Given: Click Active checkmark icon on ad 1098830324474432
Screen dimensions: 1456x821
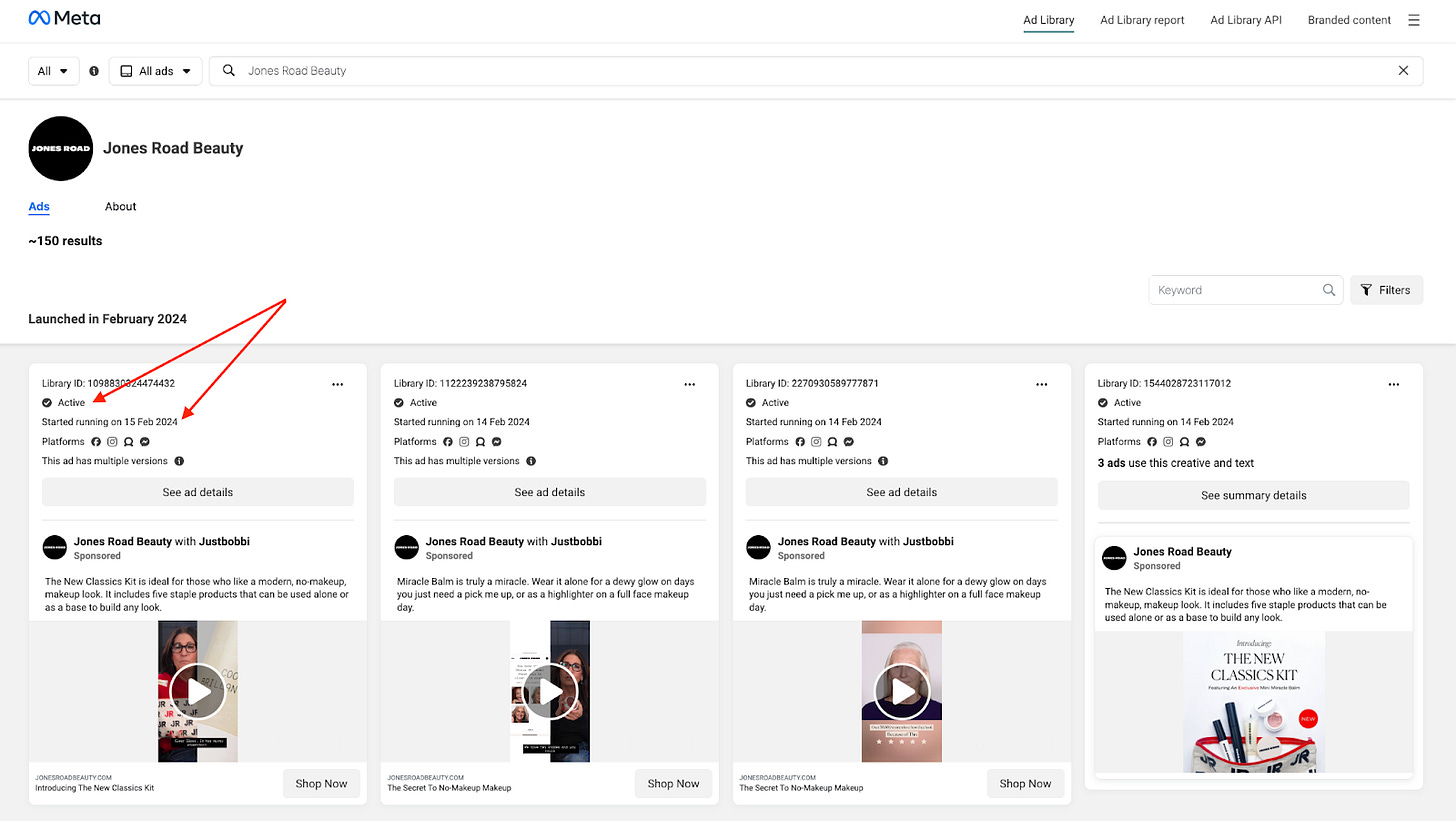Looking at the screenshot, I should point(47,403).
